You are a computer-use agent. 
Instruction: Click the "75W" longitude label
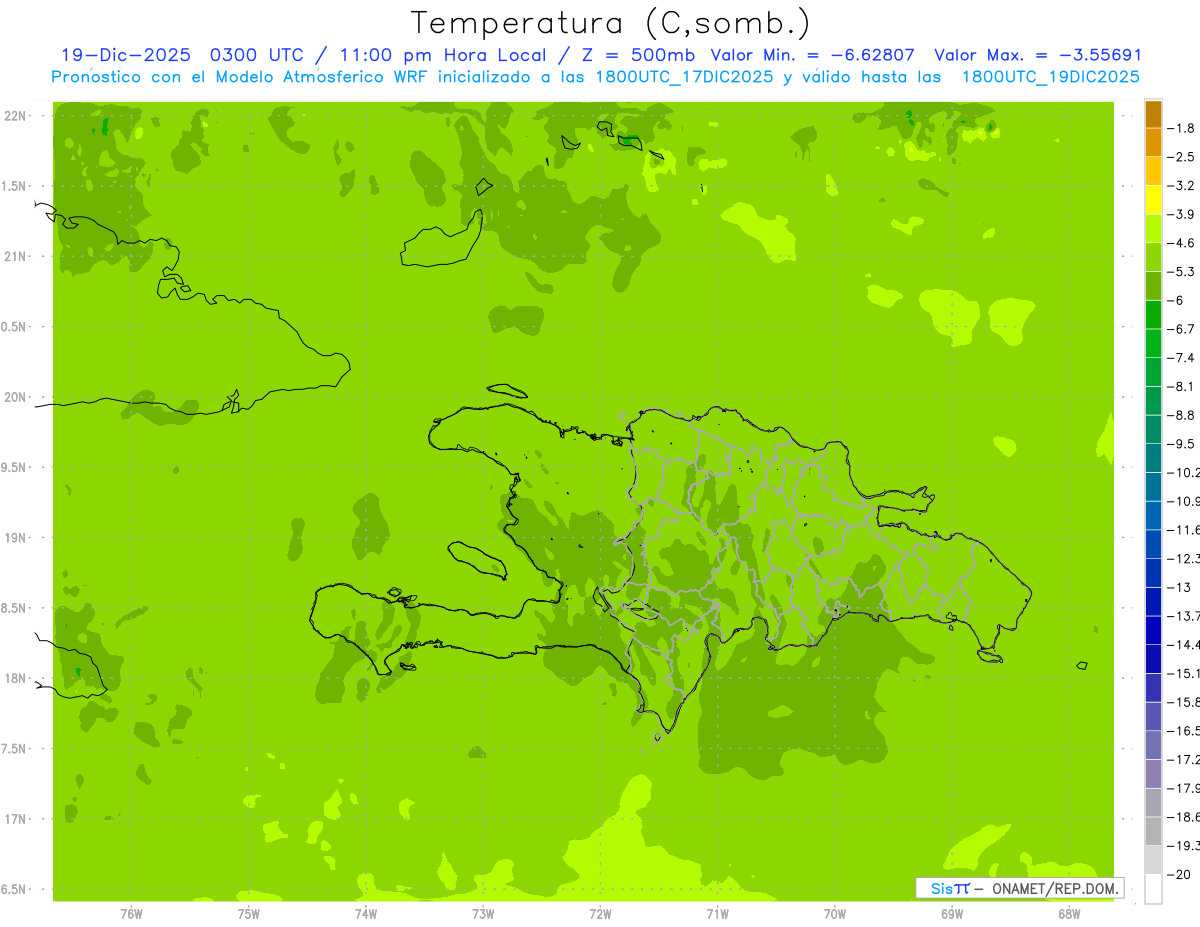tap(249, 914)
